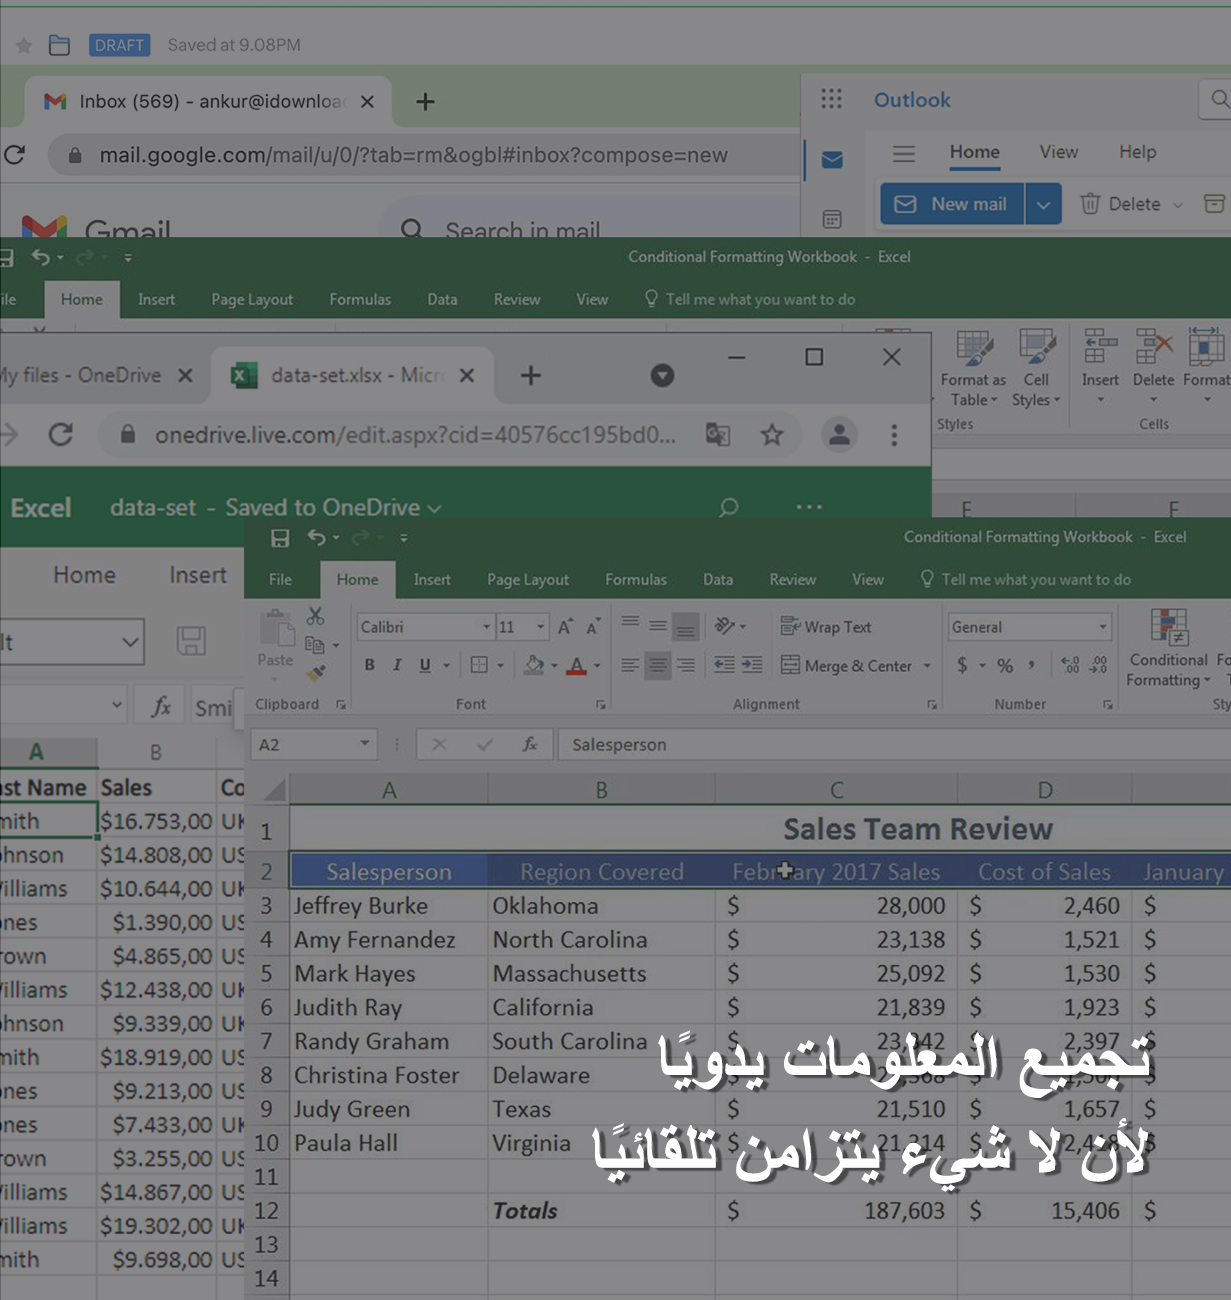
Task: Click the Outlook New mail button
Action: [x=951, y=204]
